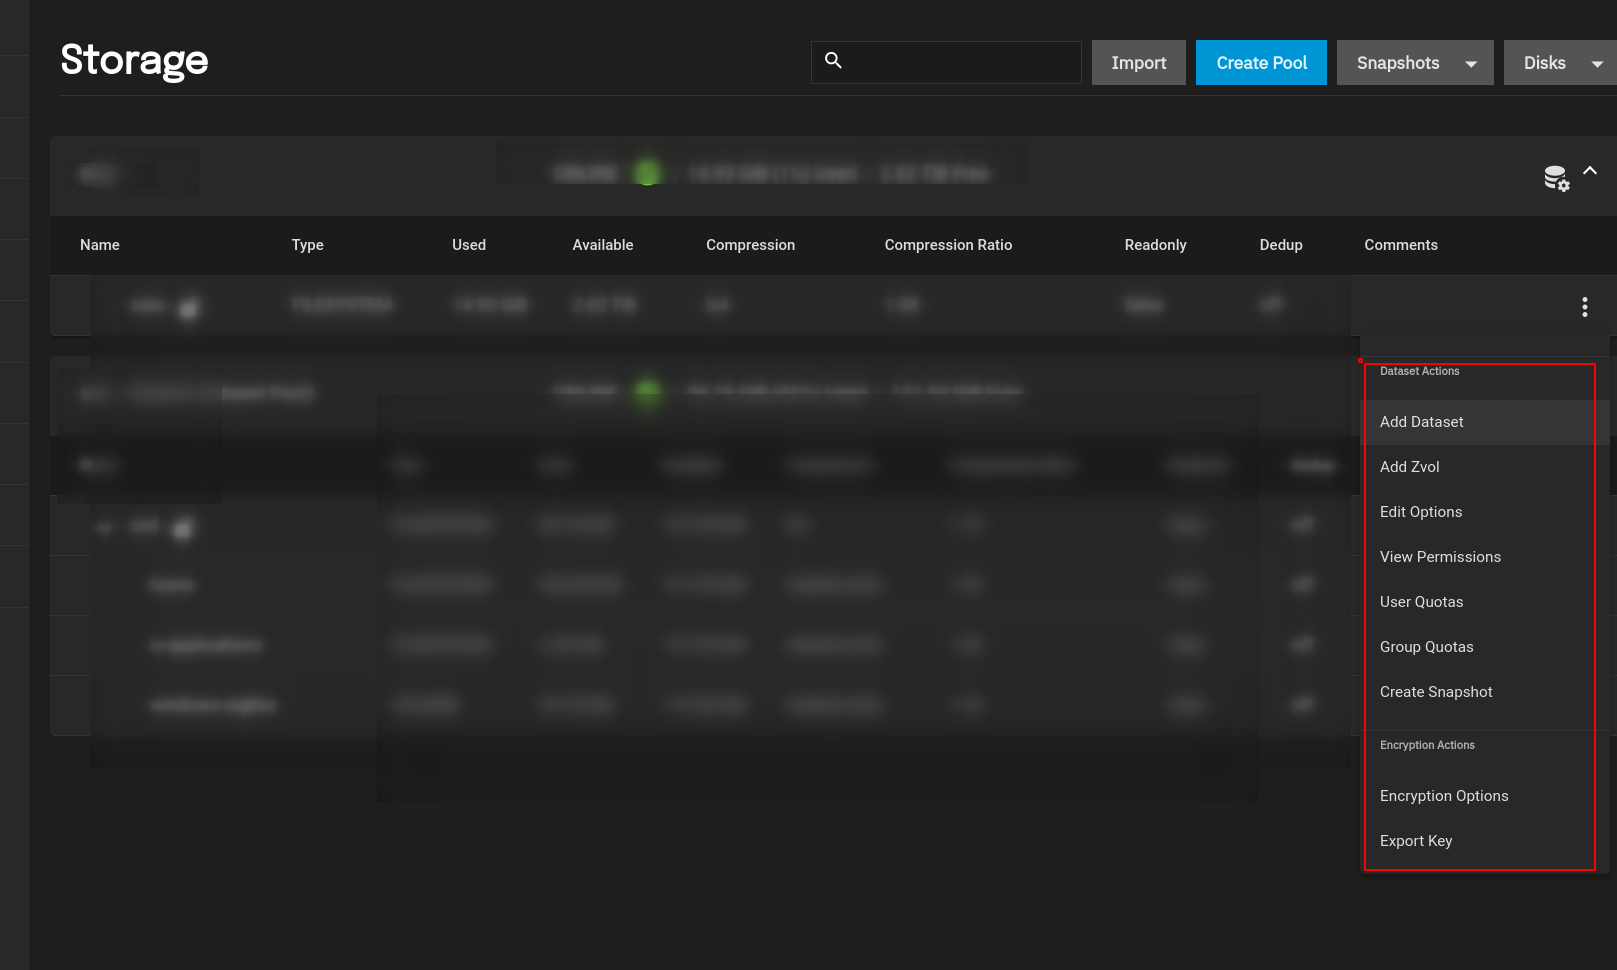1617x970 pixels.
Task: Click the Available column header
Action: (603, 245)
